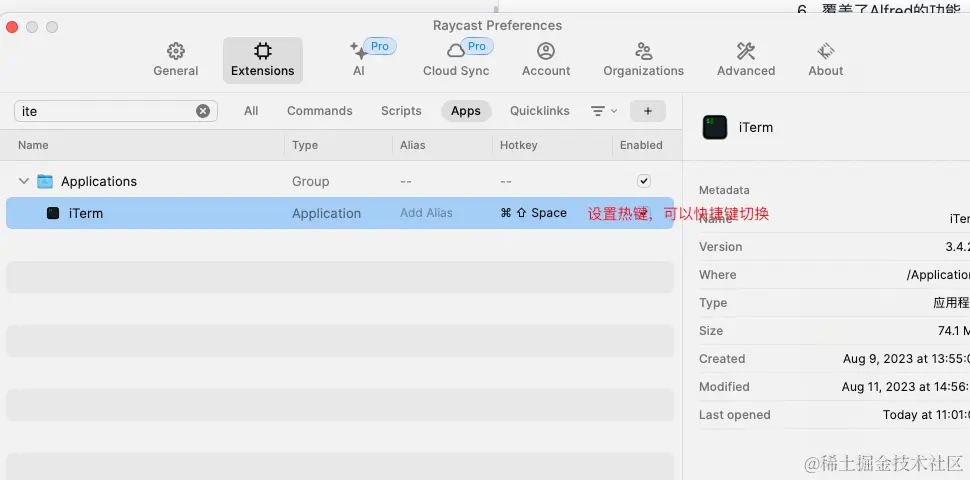Screen dimensions: 970x480
Task: Click the Version label in metadata
Action: tap(721, 247)
